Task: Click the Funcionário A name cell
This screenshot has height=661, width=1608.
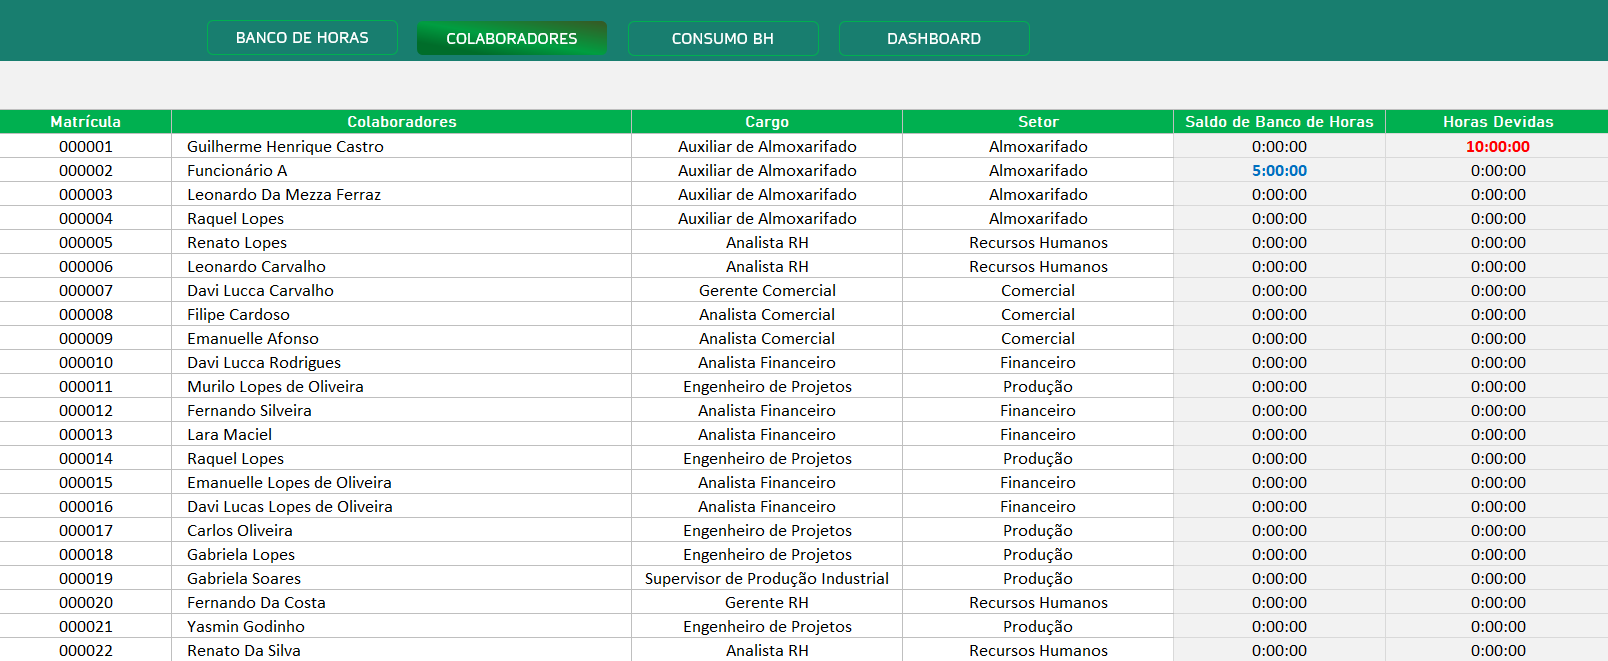Action: click(237, 171)
